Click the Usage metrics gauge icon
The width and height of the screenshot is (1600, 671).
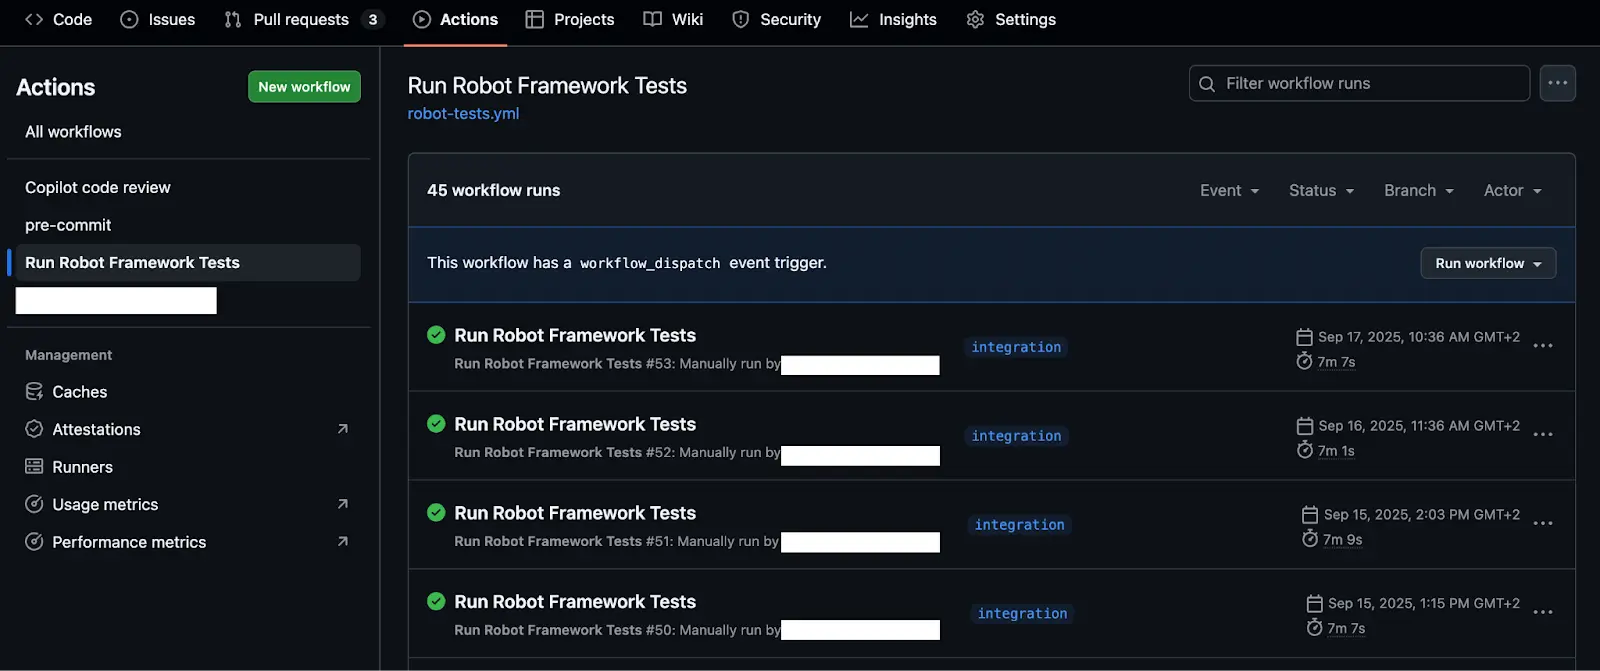pyautogui.click(x=34, y=504)
